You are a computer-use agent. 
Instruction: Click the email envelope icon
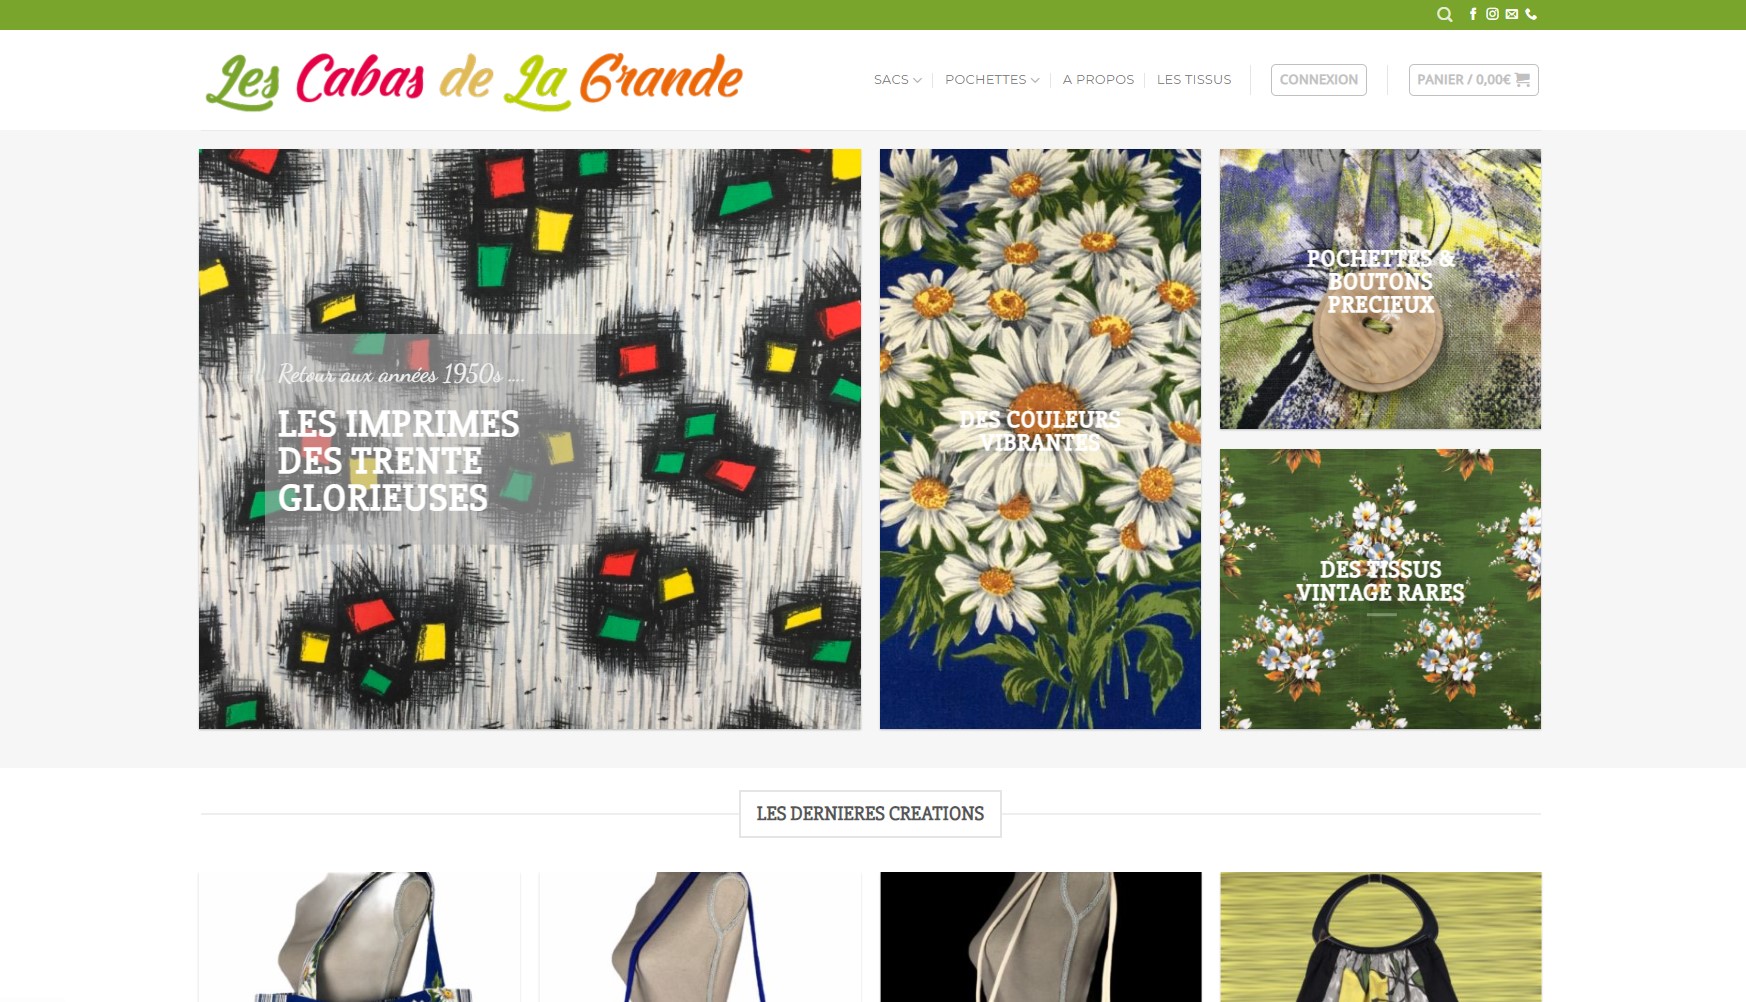coord(1512,14)
